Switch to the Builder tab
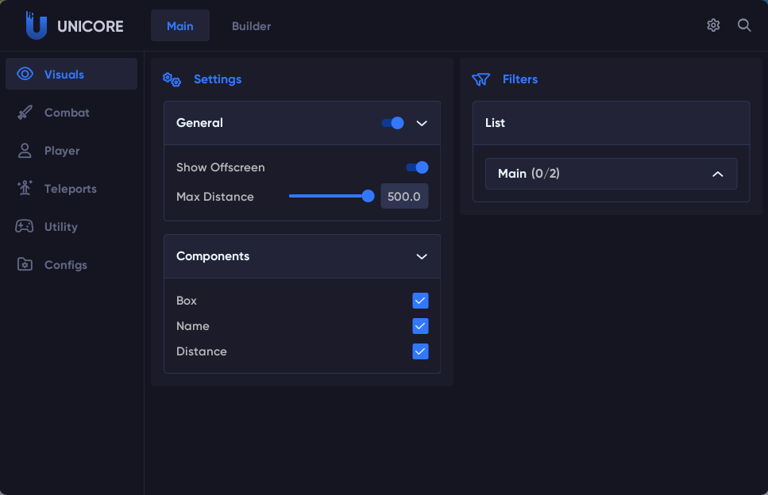This screenshot has height=495, width=768. (x=251, y=26)
